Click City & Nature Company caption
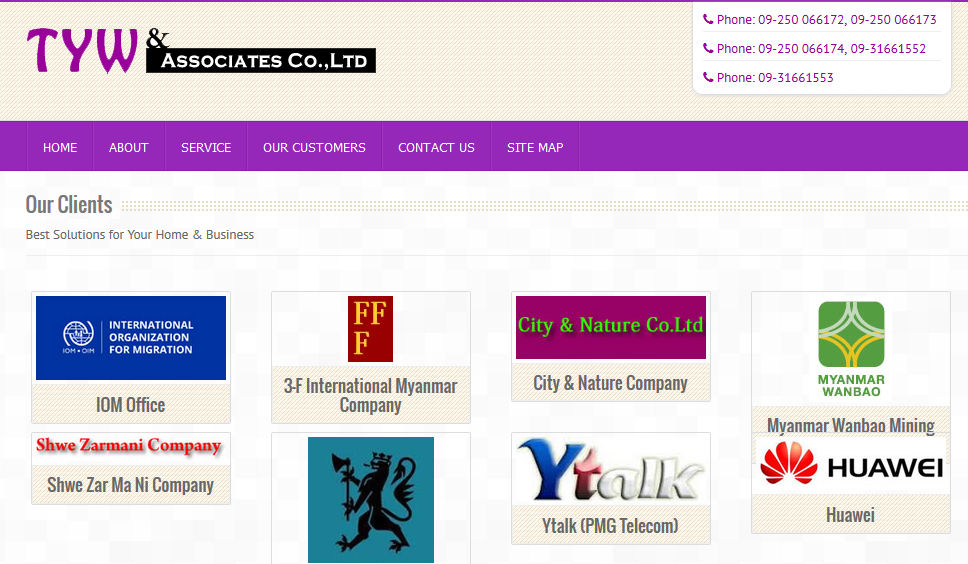This screenshot has height=564, width=968. click(x=611, y=383)
